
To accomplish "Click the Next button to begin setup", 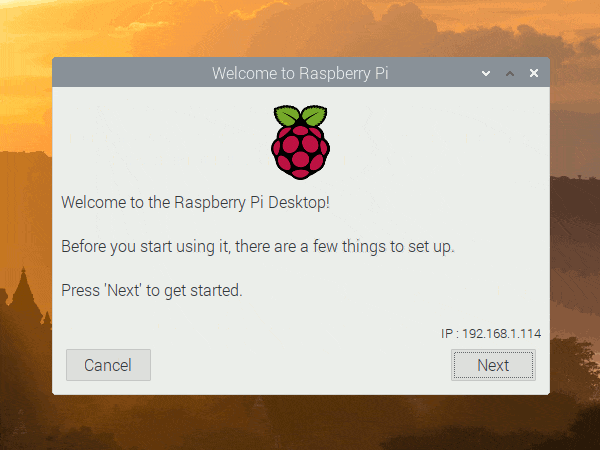I will point(493,365).
